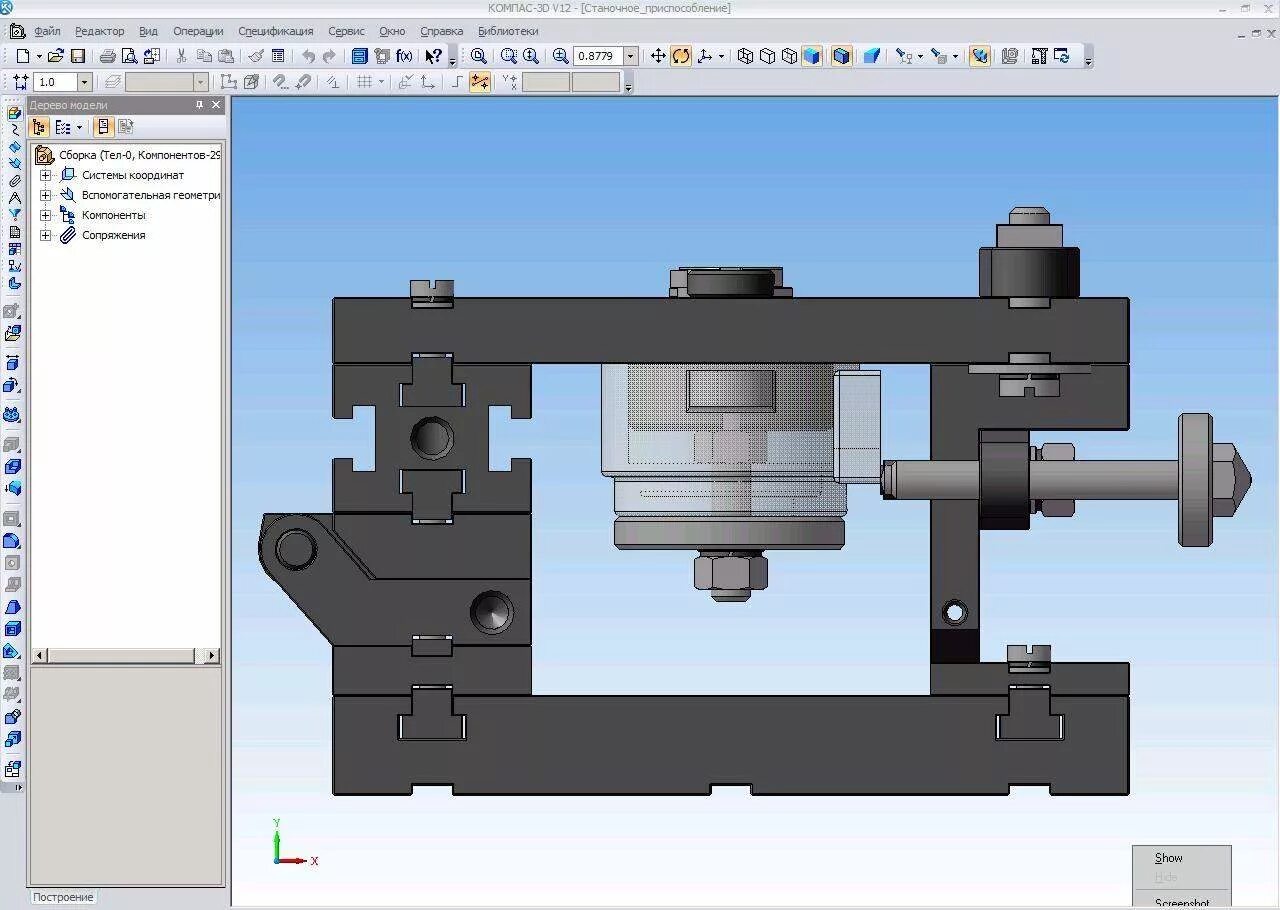Expand the Компоненты node
The width and height of the screenshot is (1280, 910).
pos(45,215)
